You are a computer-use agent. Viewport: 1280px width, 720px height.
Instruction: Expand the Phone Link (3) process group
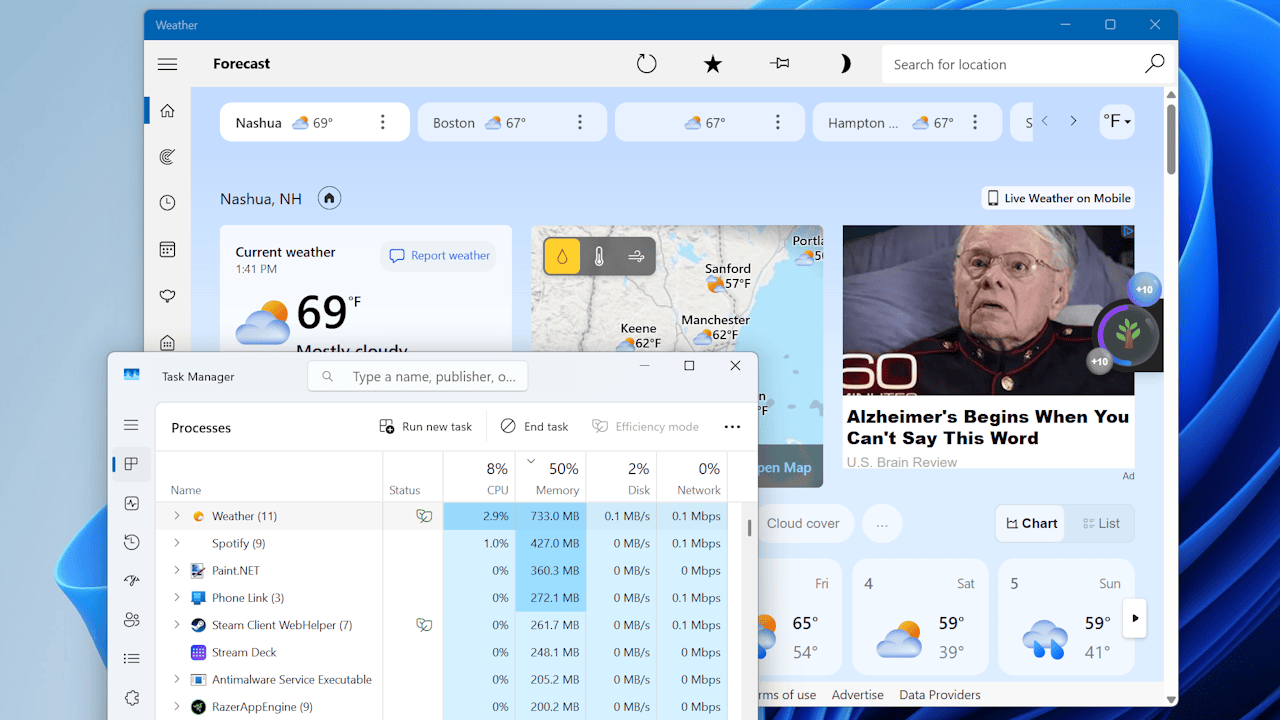pyautogui.click(x=177, y=598)
